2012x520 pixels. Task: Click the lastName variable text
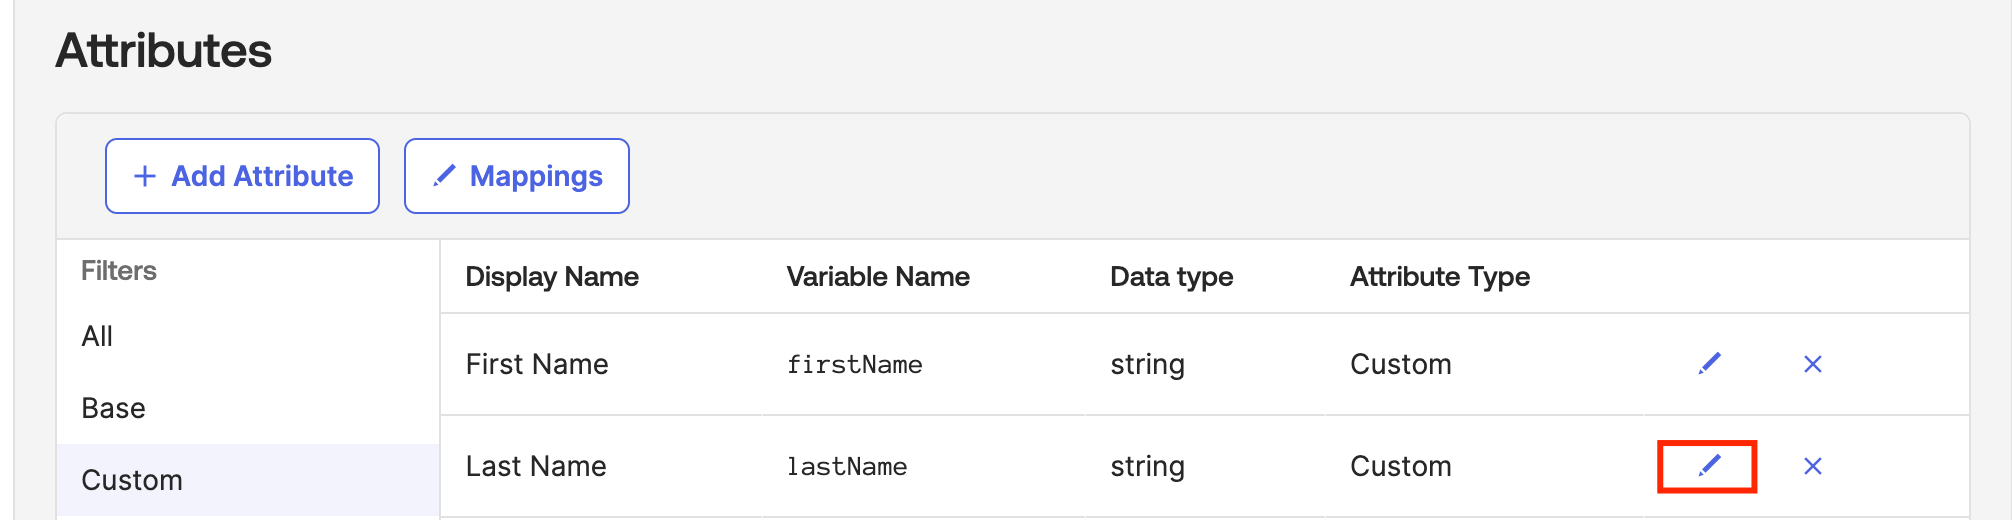pyautogui.click(x=846, y=467)
